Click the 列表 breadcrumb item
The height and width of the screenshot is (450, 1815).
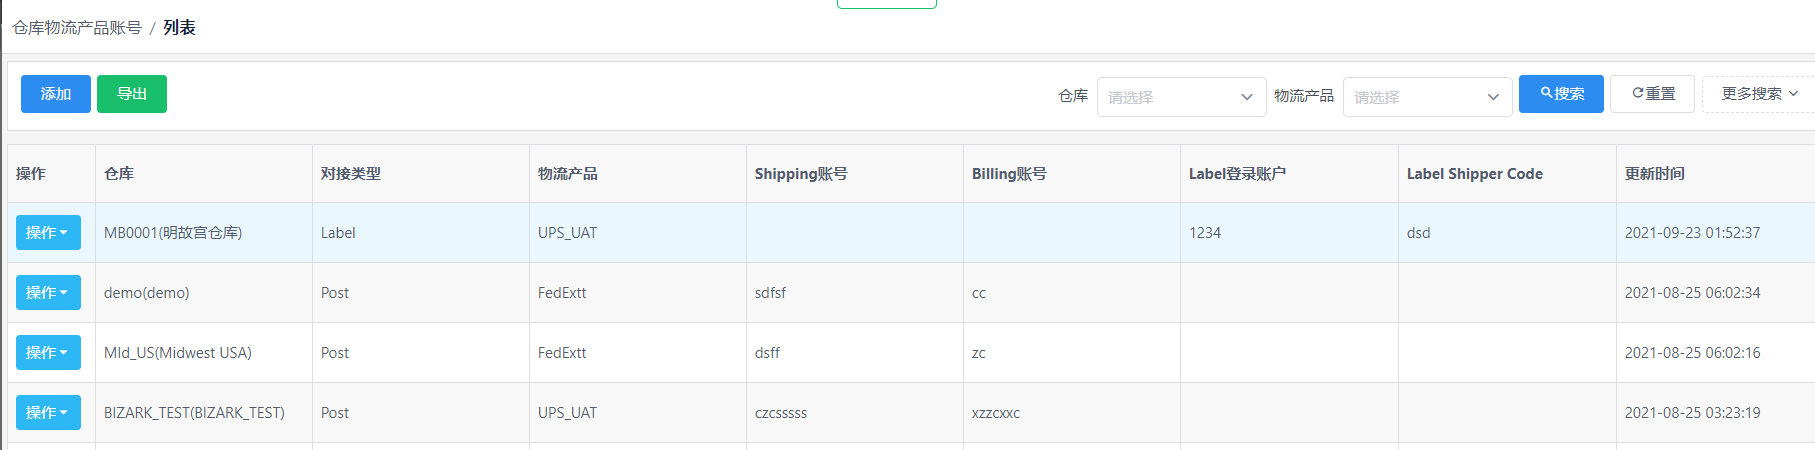[179, 28]
